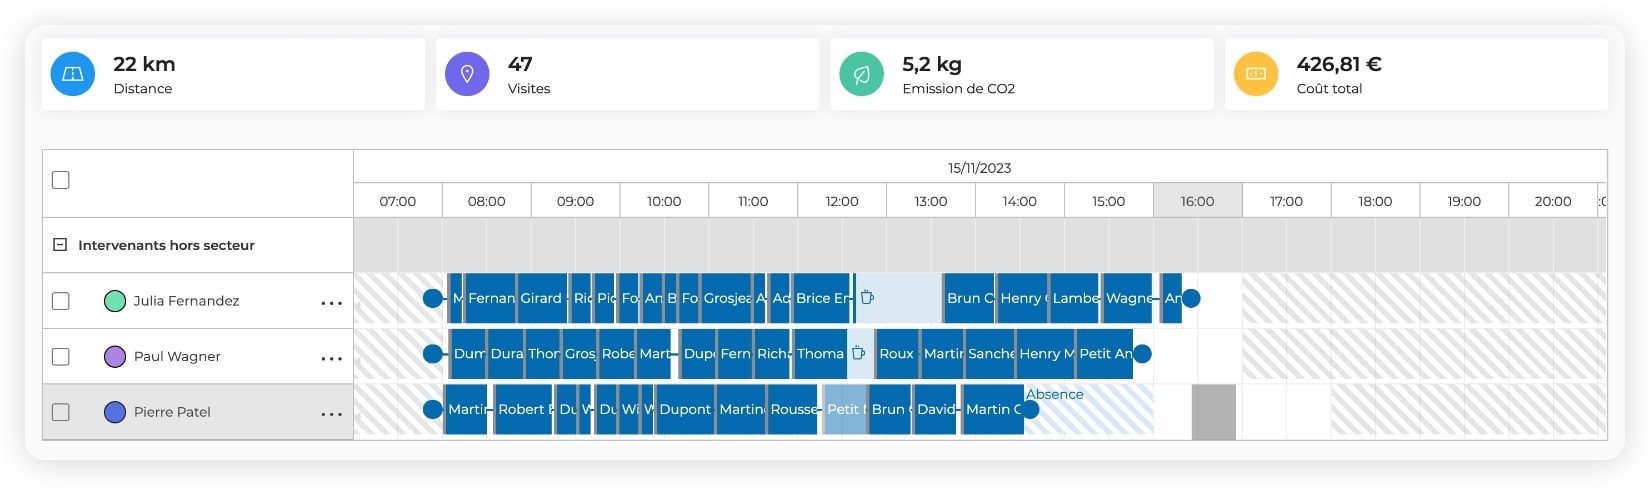Open the three-dot menu for Pierre Patel

tap(331, 413)
